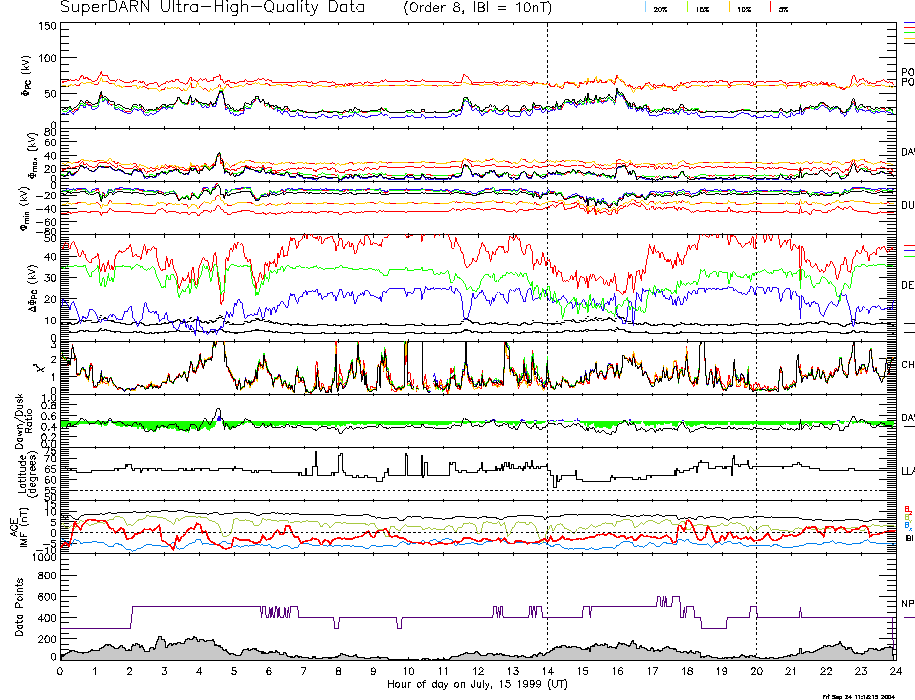Click the 20% legend entry at top

[660, 8]
